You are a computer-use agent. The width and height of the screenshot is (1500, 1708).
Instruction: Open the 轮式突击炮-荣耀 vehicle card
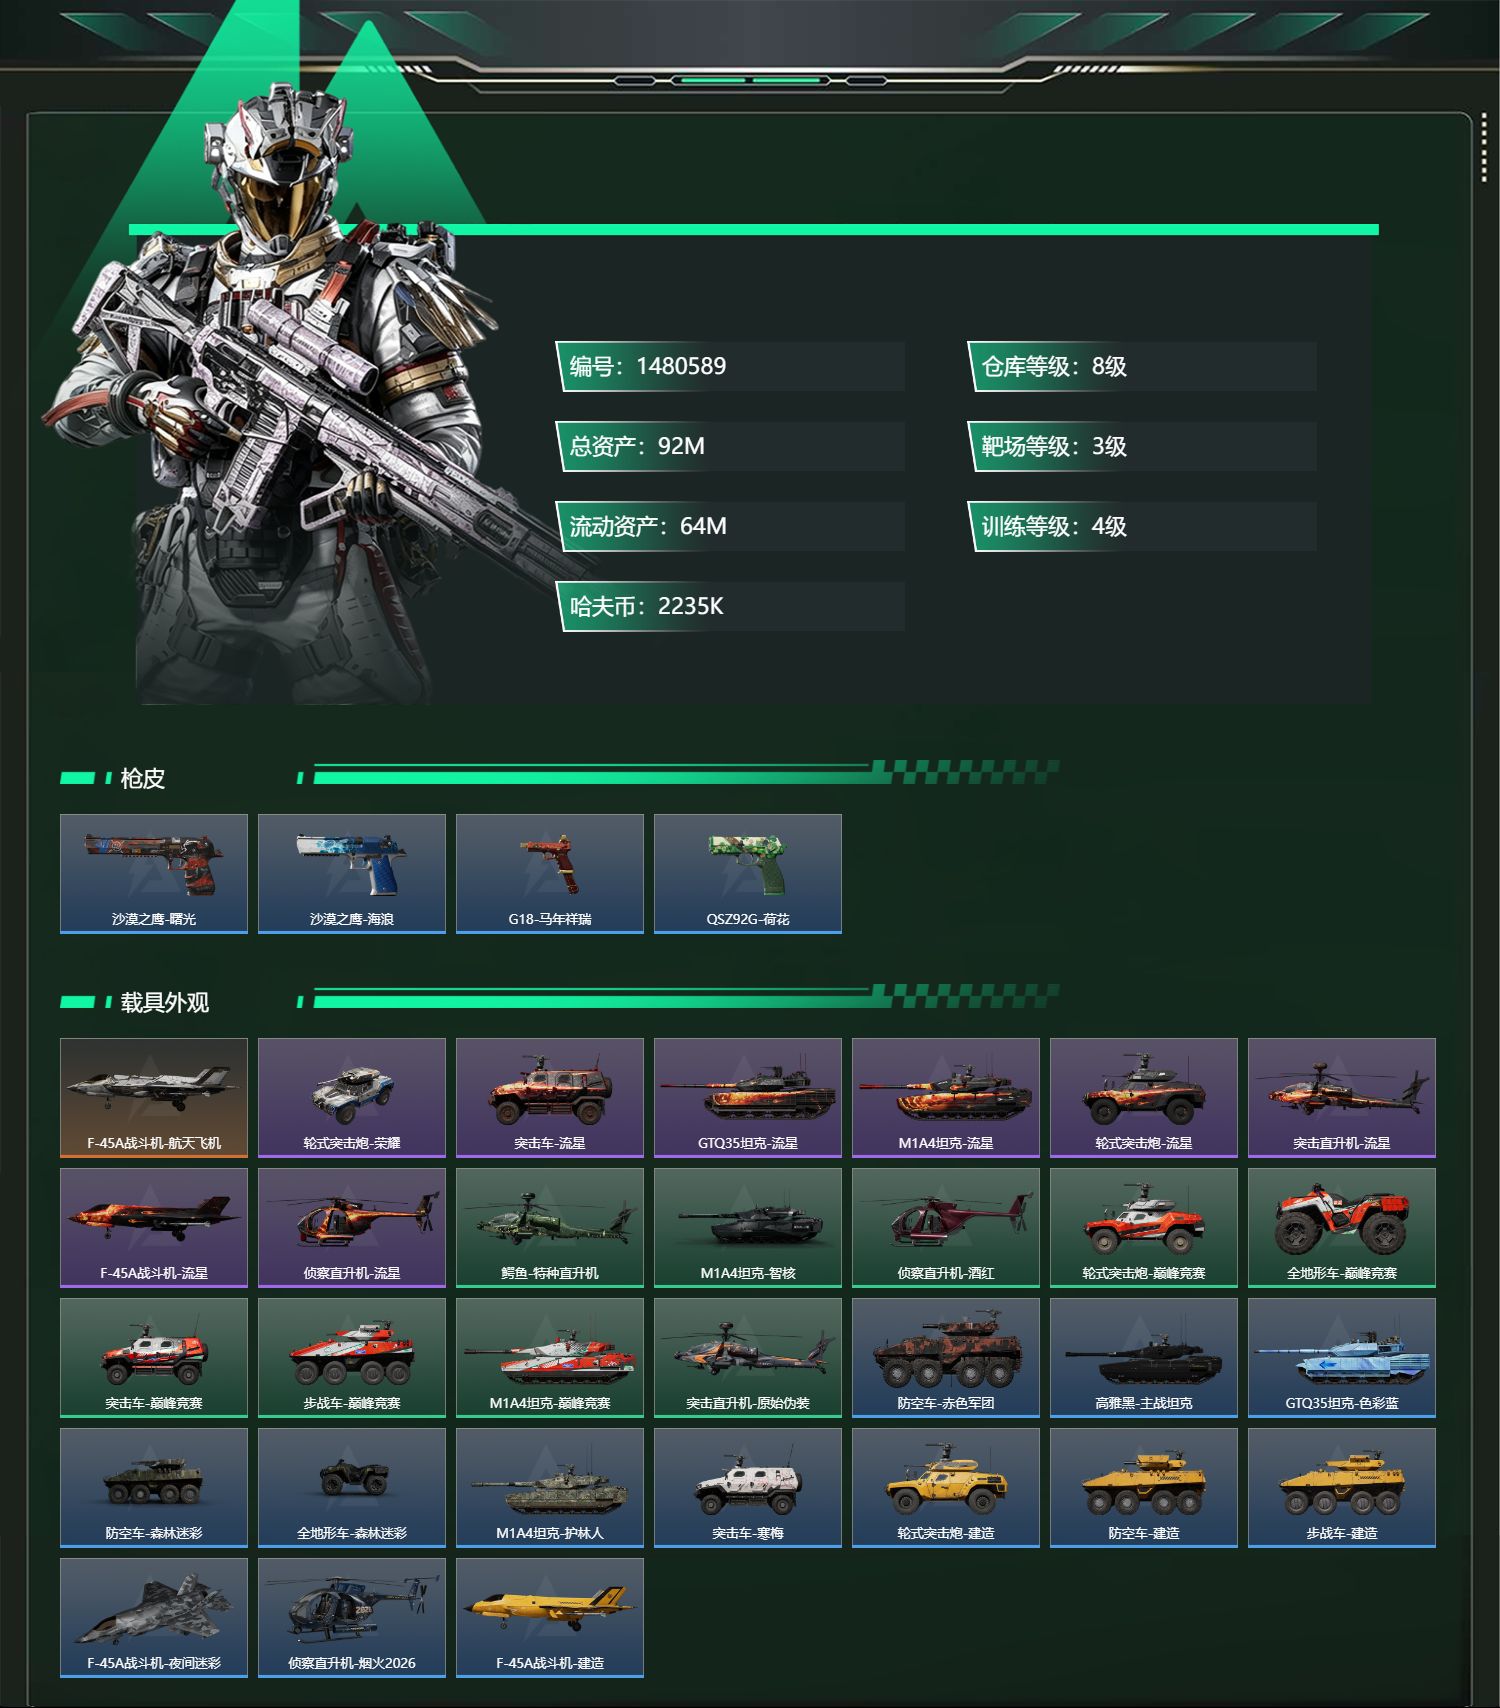pos(352,1098)
